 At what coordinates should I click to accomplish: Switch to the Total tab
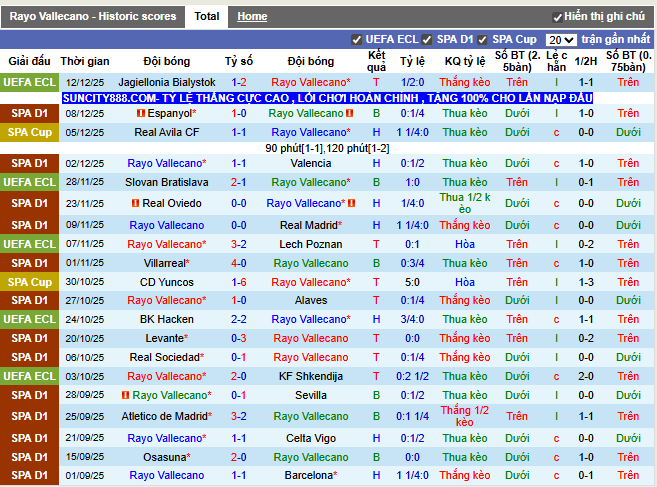pos(207,16)
